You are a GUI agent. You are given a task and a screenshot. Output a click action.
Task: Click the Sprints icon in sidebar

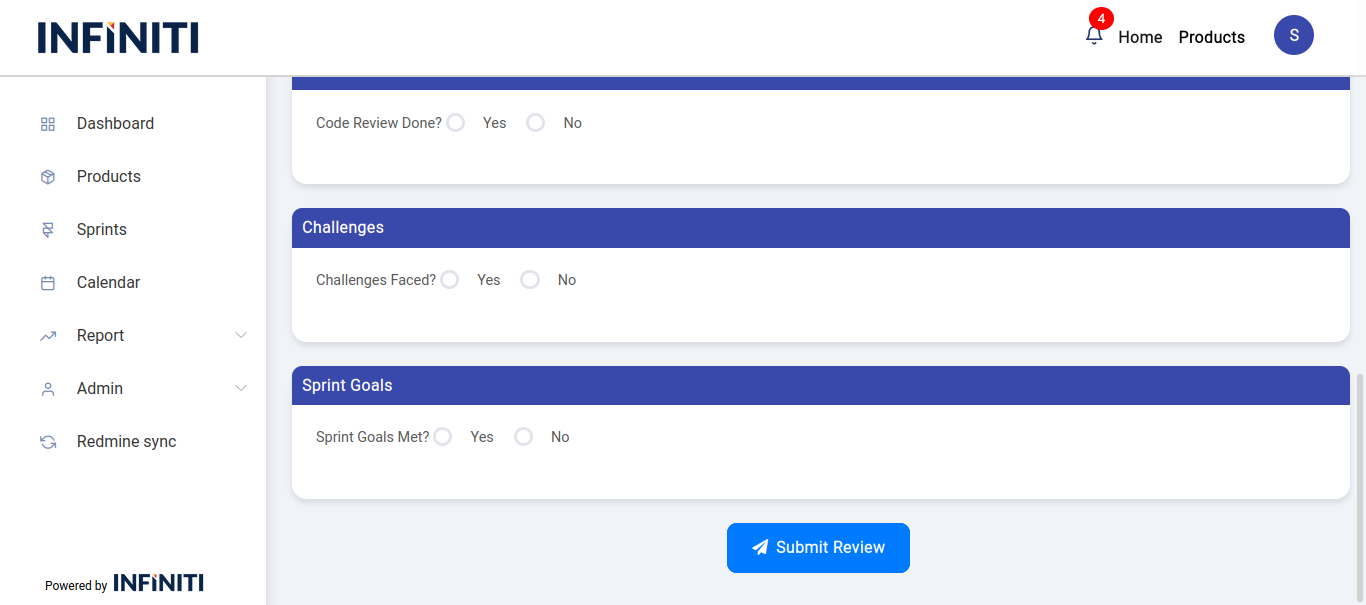[47, 230]
